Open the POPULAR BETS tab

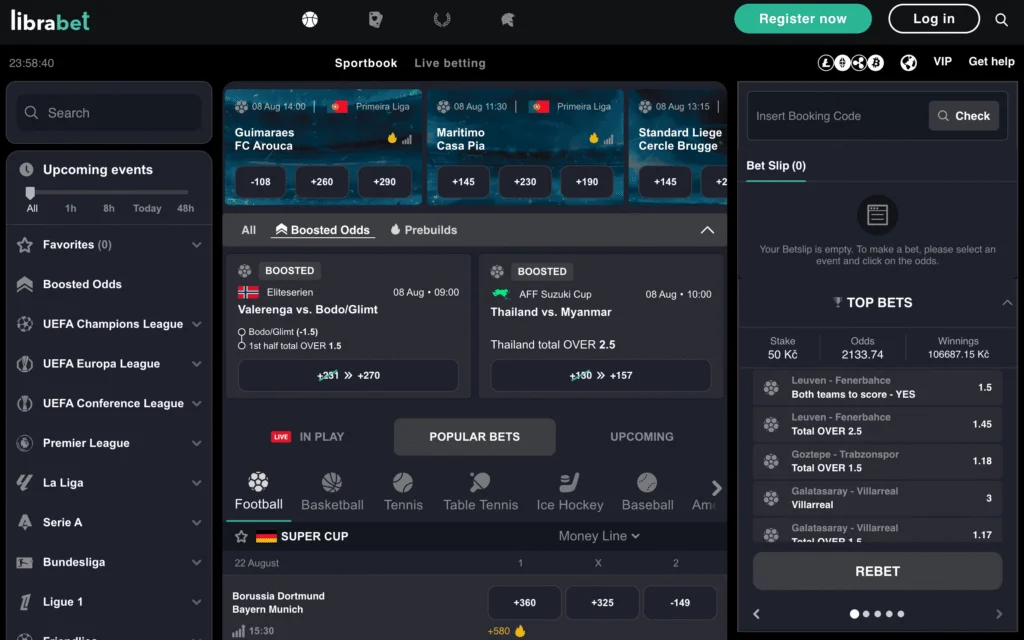(x=475, y=437)
